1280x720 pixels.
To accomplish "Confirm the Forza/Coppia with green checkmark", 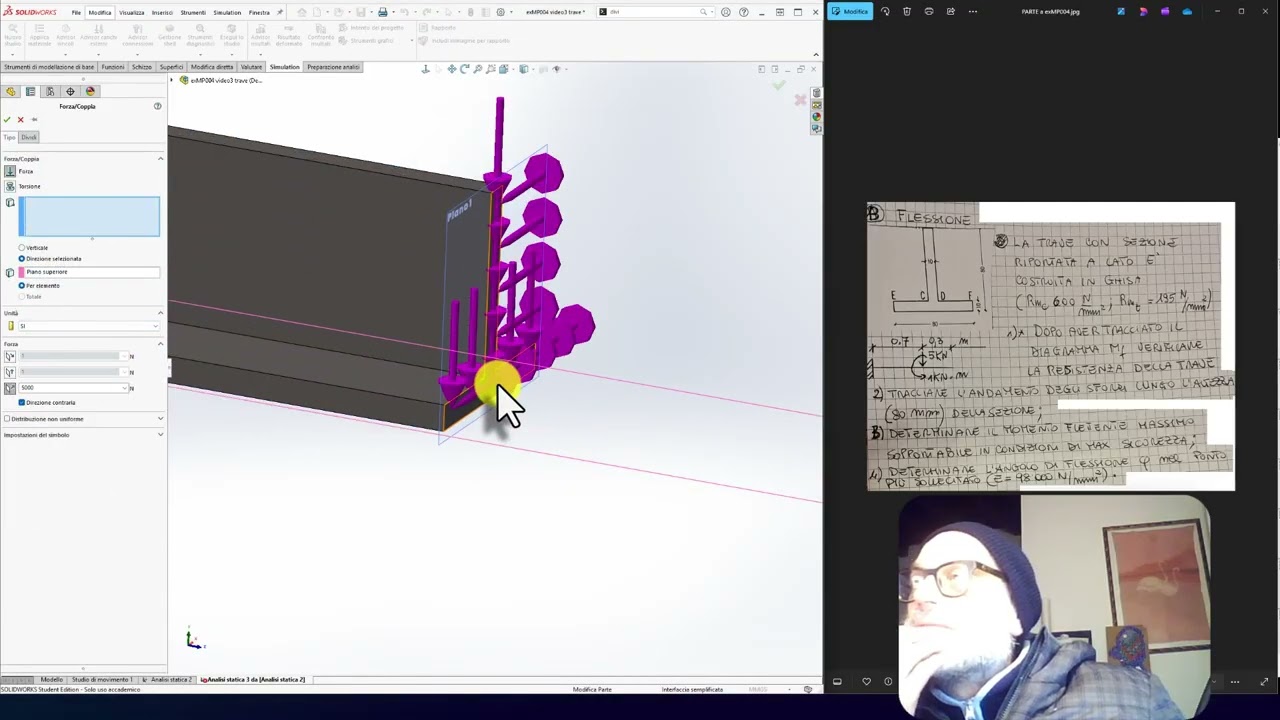I will tap(7, 119).
